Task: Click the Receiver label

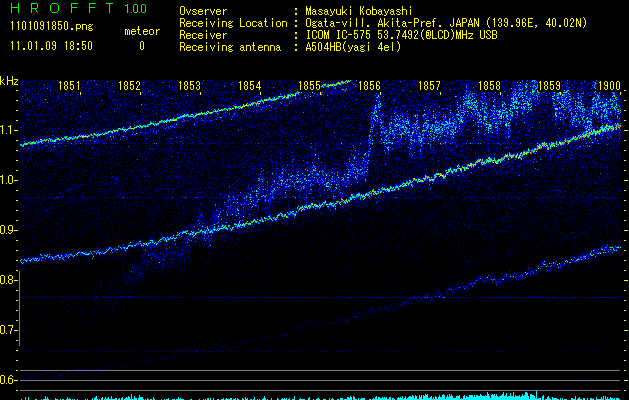Action: coord(203,35)
